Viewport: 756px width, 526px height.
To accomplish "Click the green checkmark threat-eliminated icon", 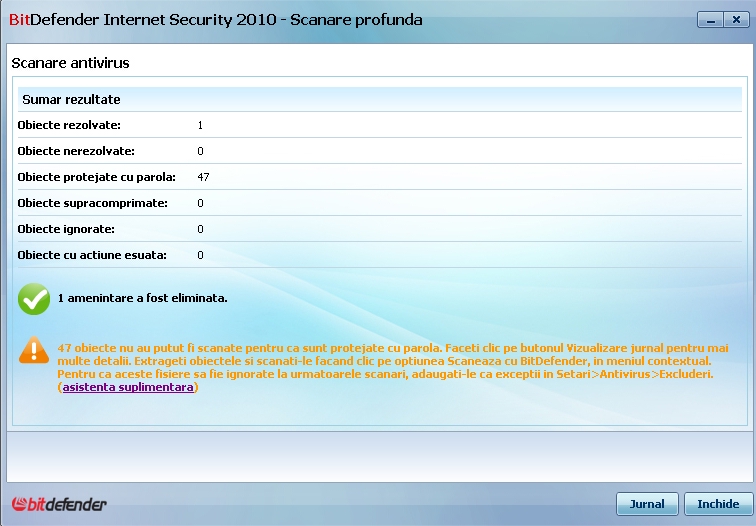I will [34, 299].
